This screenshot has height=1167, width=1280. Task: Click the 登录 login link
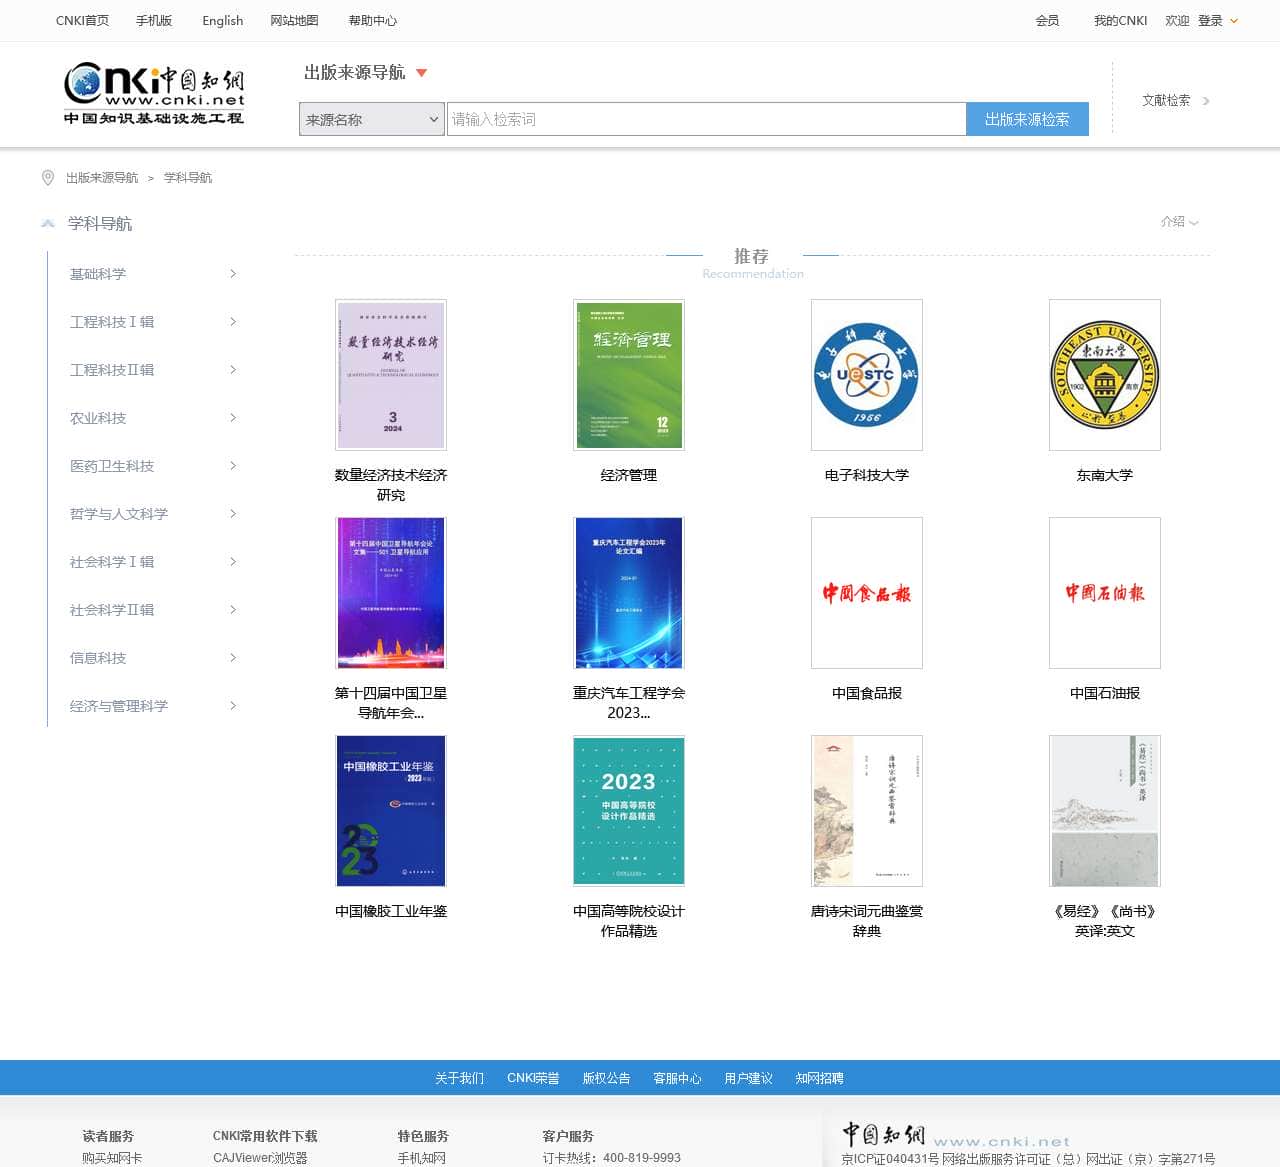point(1210,20)
